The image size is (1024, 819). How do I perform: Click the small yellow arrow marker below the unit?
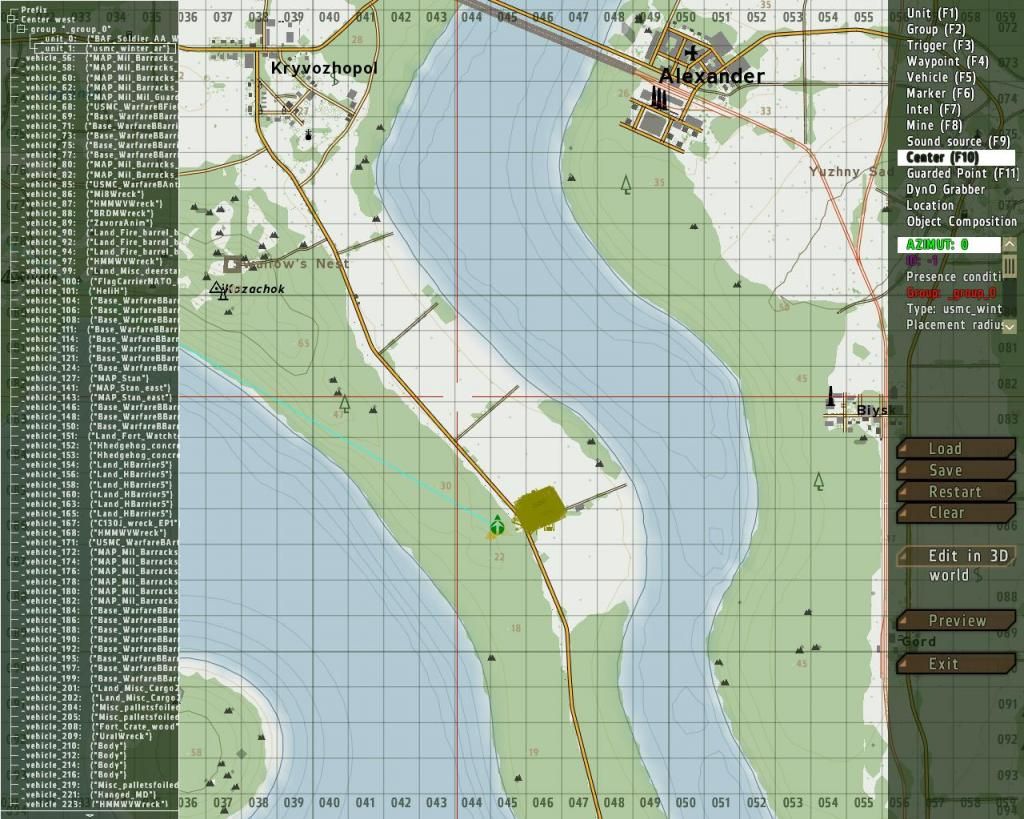click(488, 537)
